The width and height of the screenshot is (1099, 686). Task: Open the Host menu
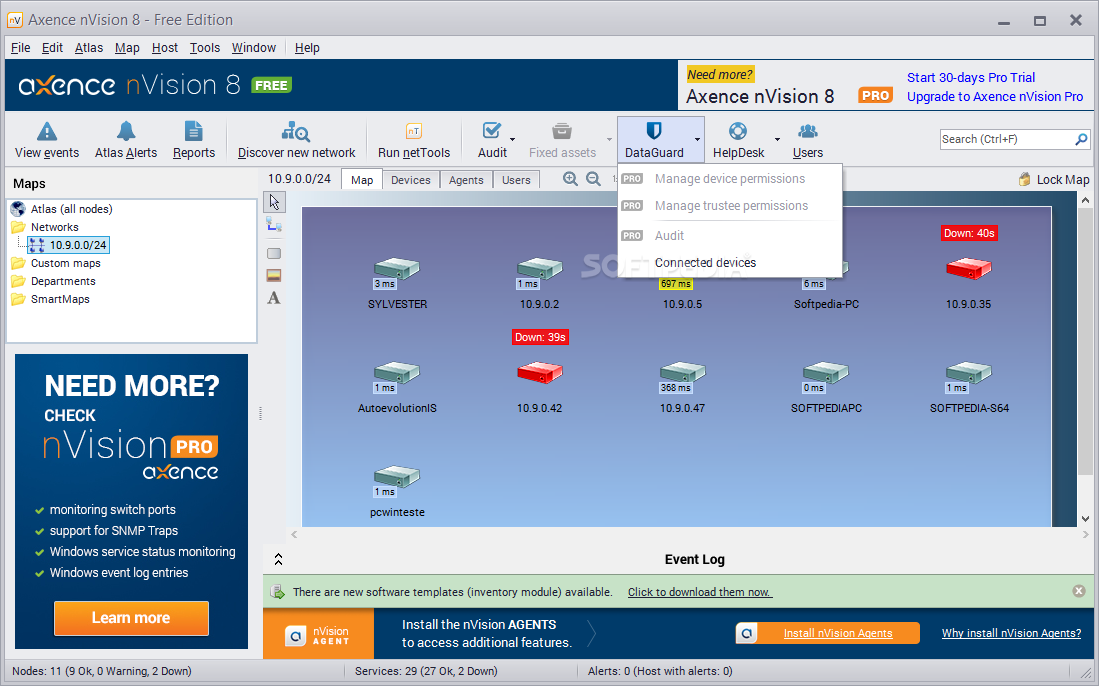click(x=165, y=48)
